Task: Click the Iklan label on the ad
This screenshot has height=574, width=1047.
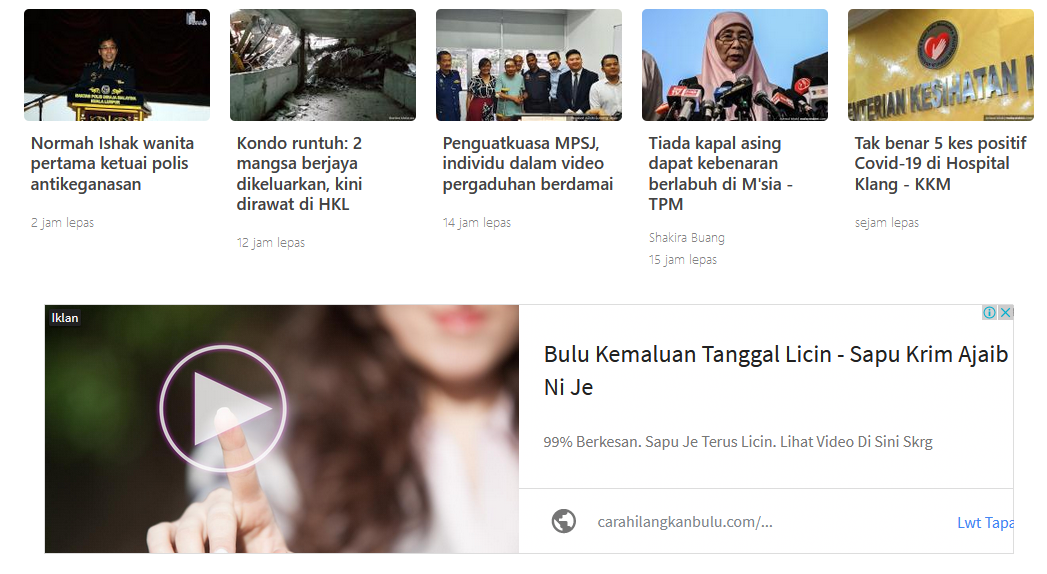Action: pos(65,318)
